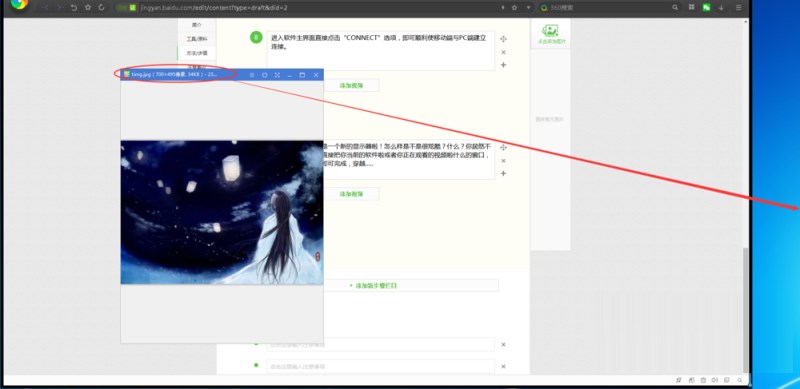Click the search magnifier in toolbar
Image resolution: width=800 pixels, height=389 pixels.
click(x=675, y=8)
